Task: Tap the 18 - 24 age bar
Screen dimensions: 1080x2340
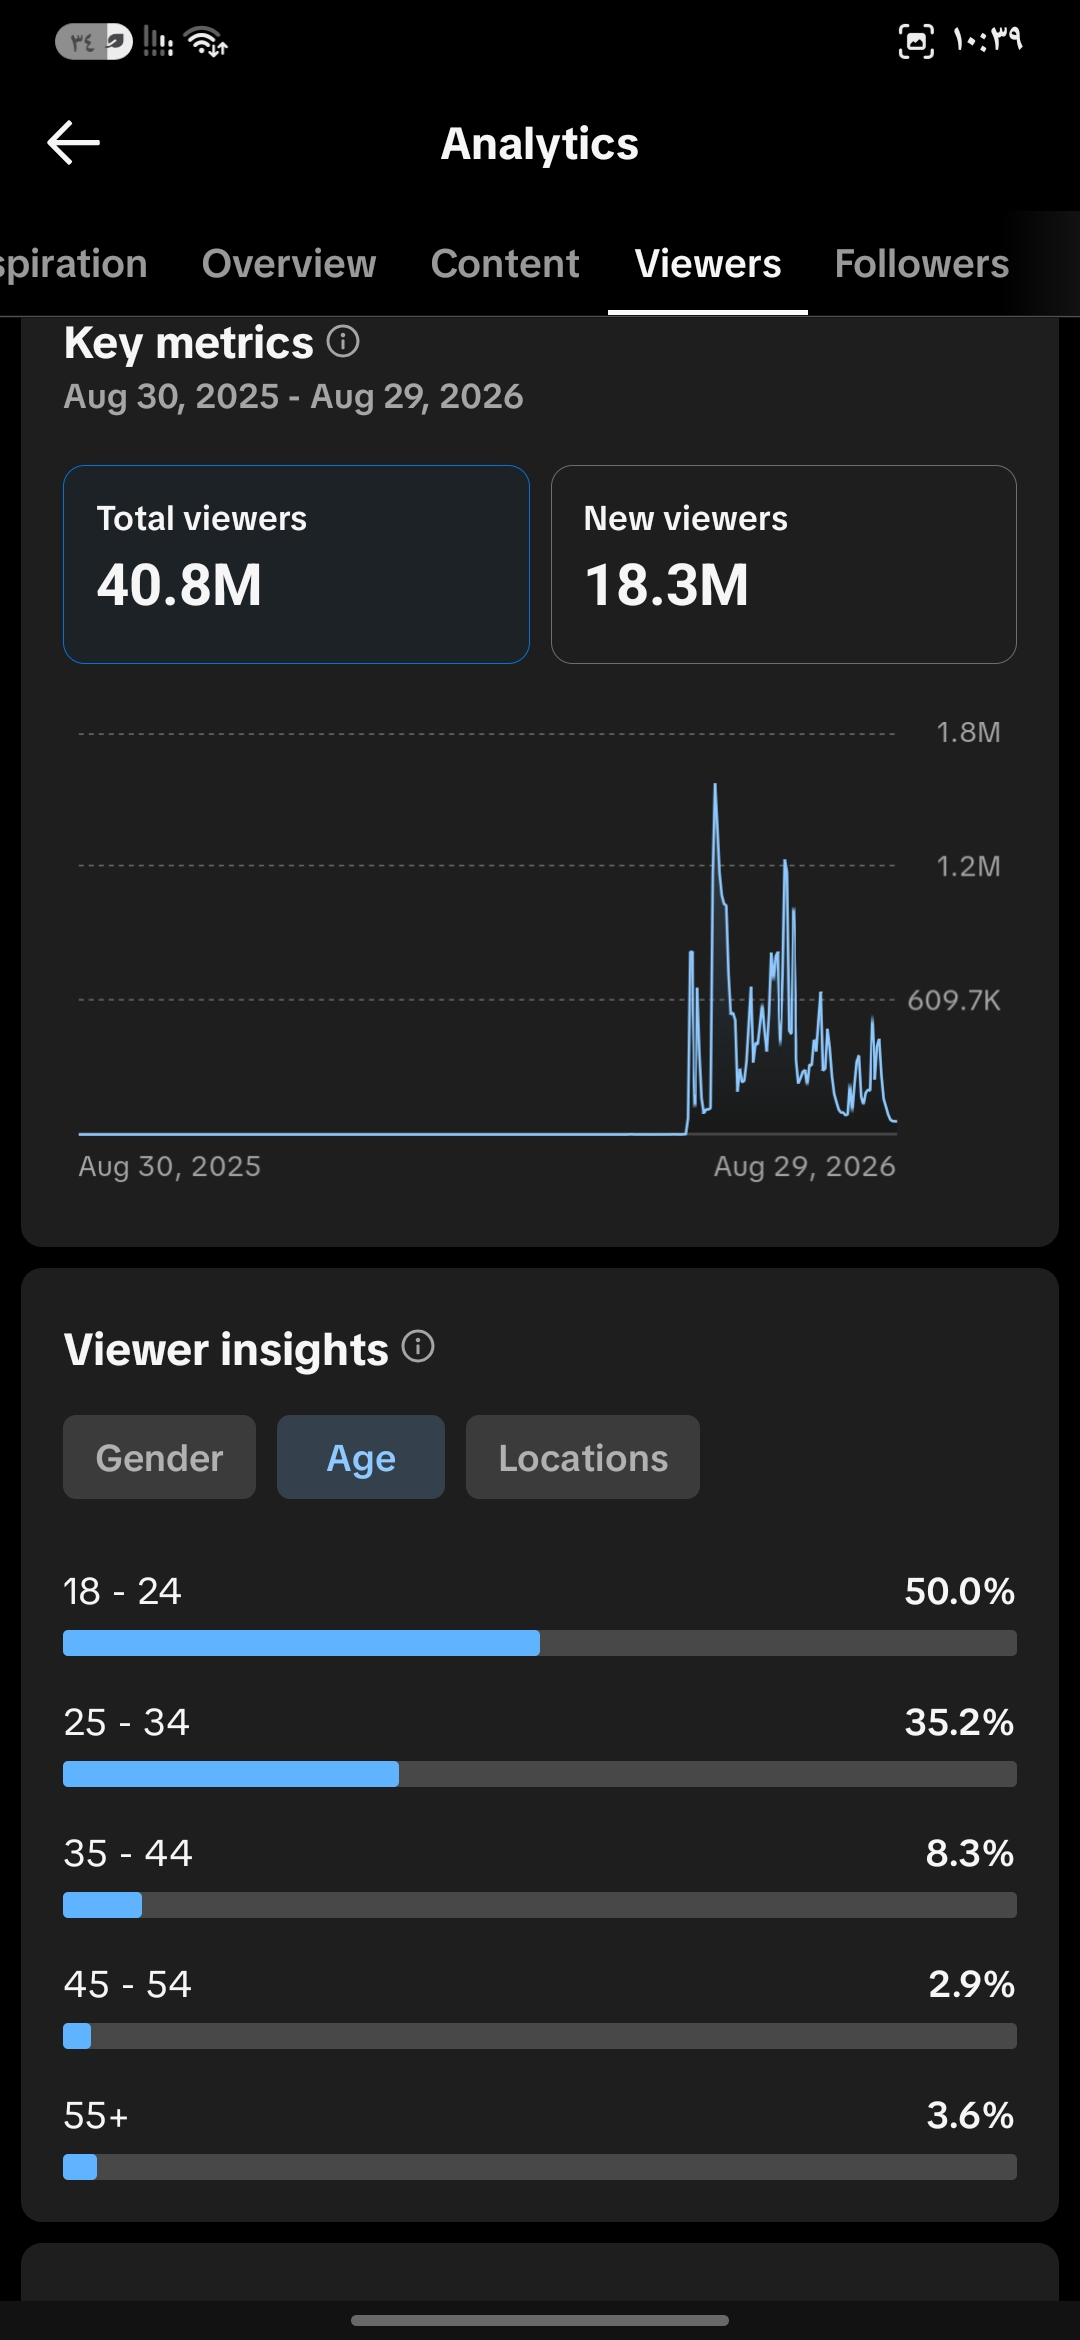Action: pyautogui.click(x=540, y=1643)
